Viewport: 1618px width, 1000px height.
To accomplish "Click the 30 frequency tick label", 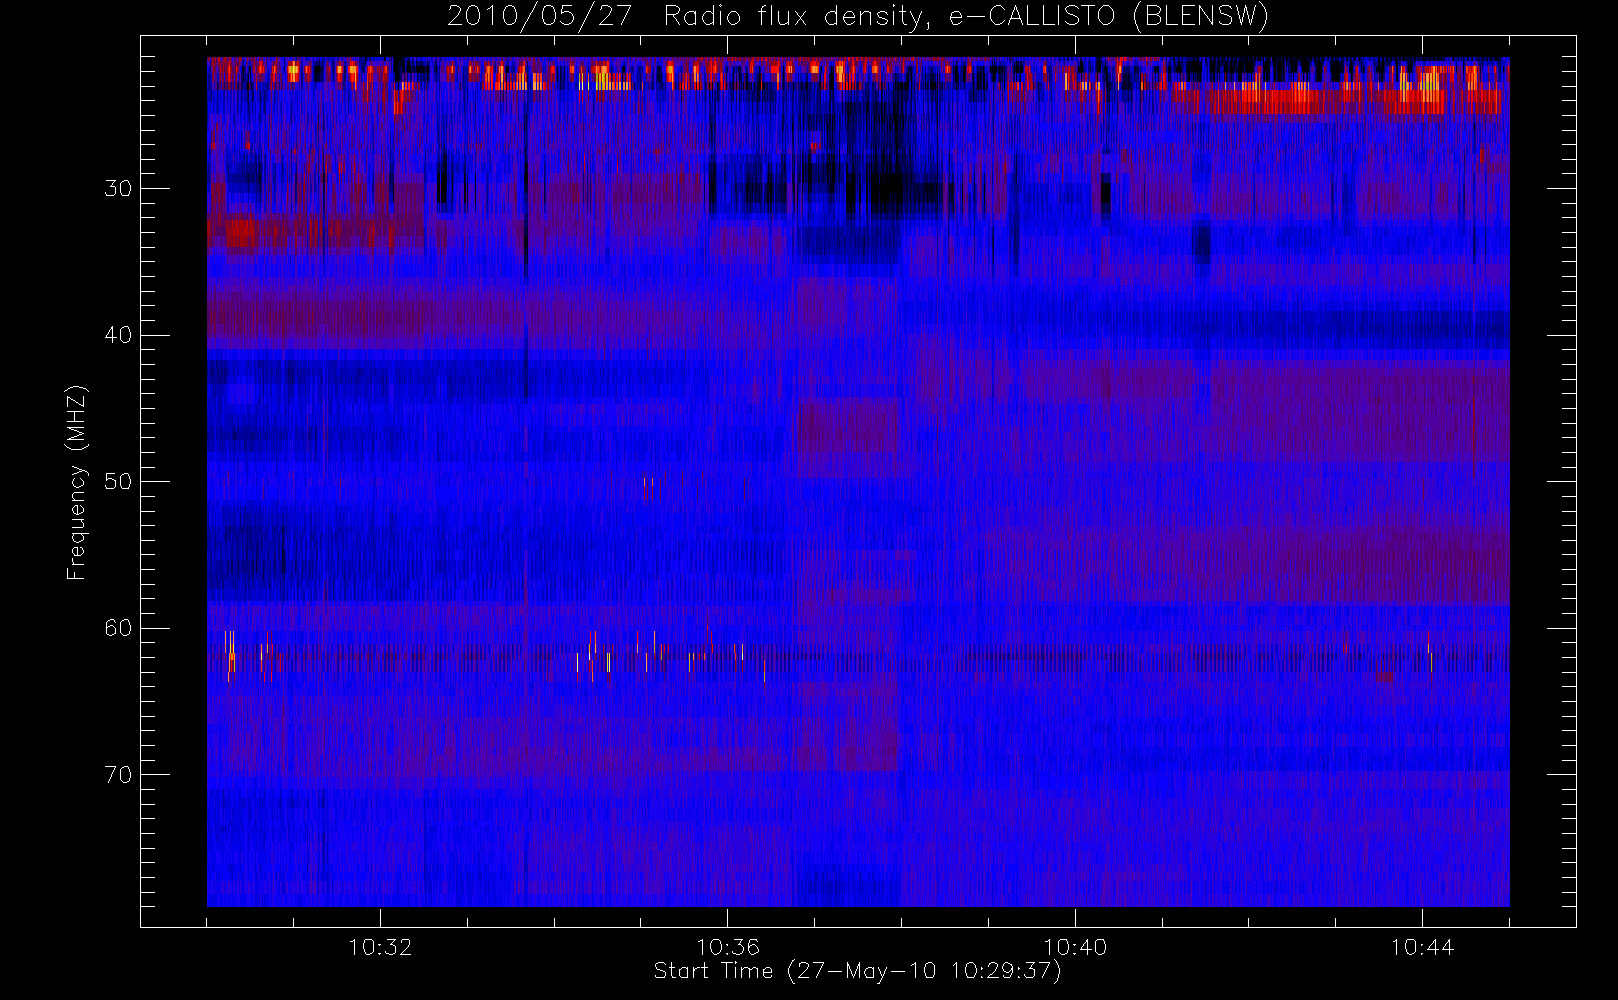I will pos(118,188).
